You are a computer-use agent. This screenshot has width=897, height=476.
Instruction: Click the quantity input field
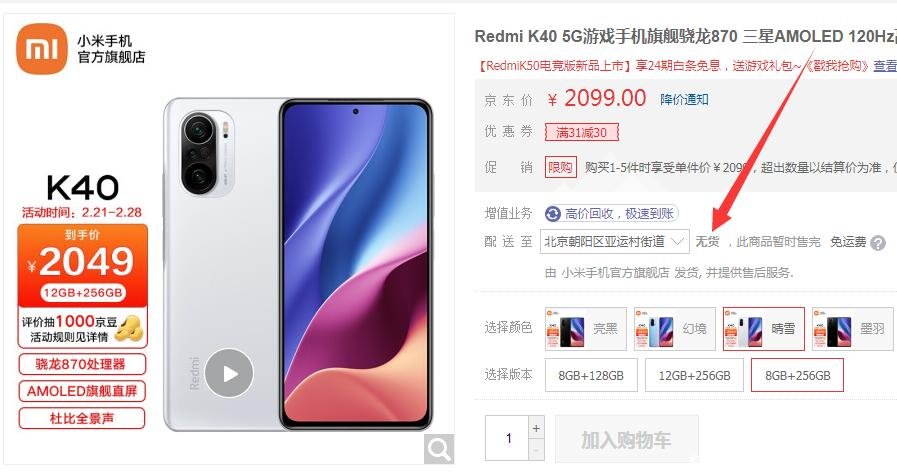click(507, 438)
